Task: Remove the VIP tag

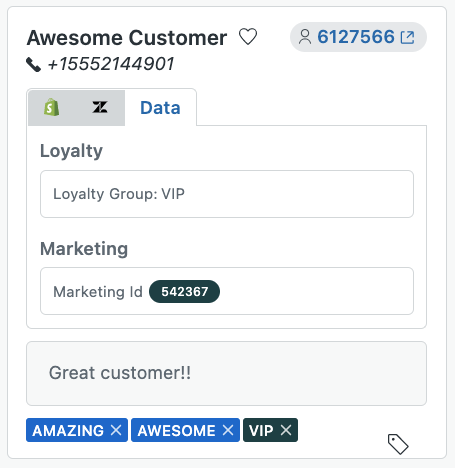Action: click(x=286, y=430)
